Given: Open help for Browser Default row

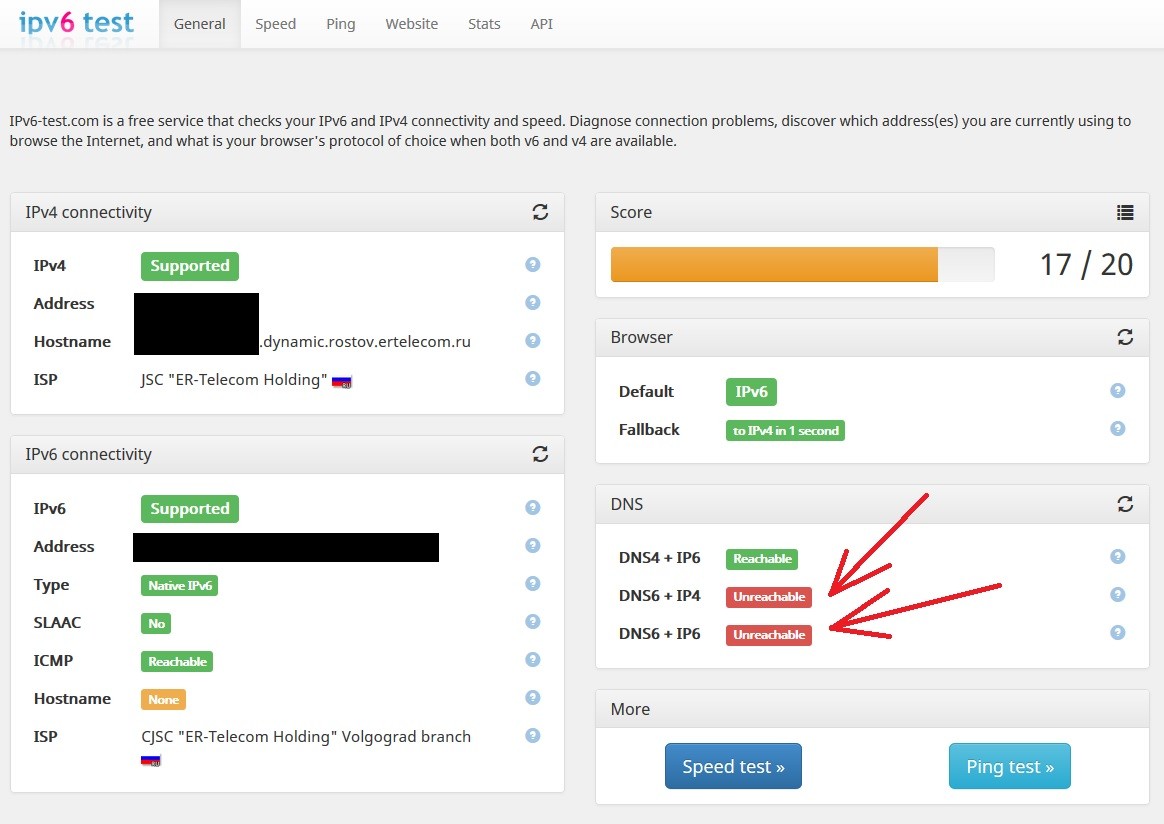Looking at the screenshot, I should pyautogui.click(x=1118, y=390).
